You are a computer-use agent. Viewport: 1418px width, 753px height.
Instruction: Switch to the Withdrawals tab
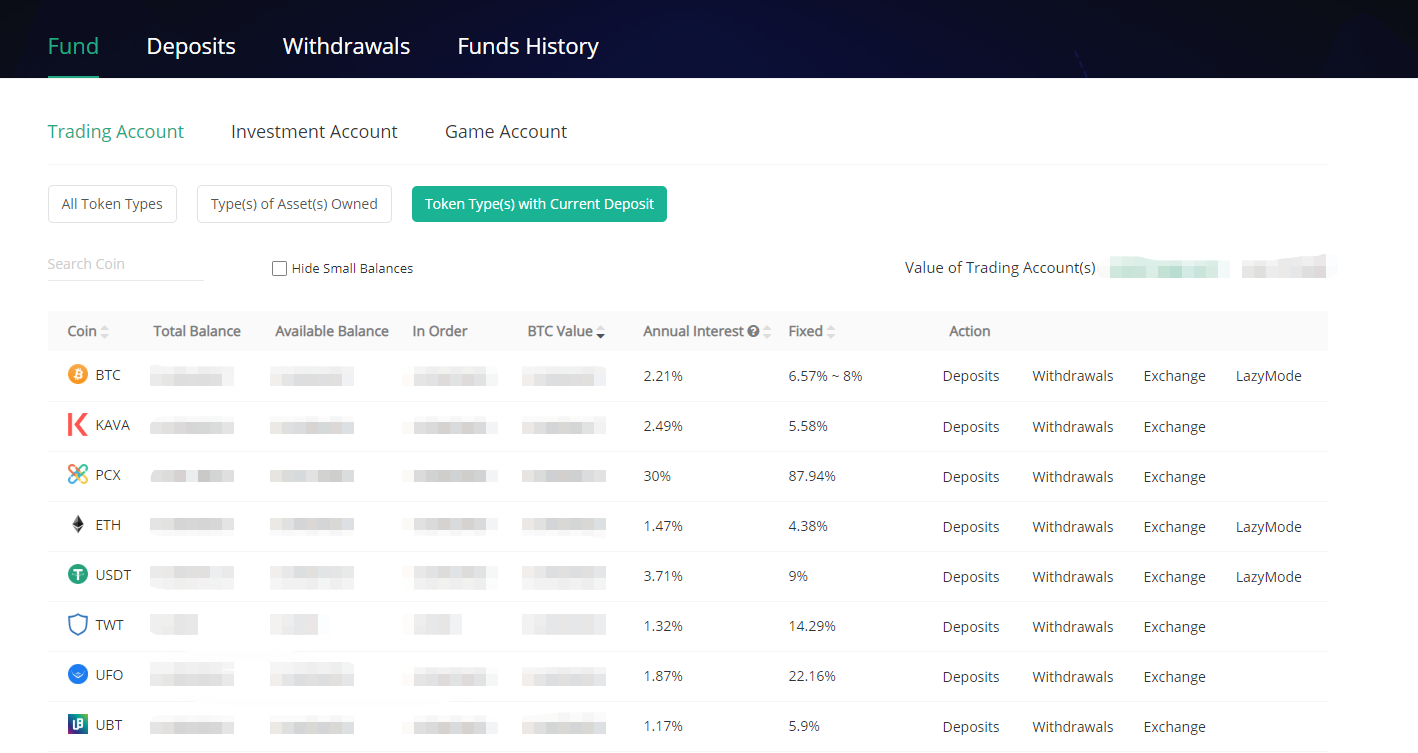(x=346, y=46)
